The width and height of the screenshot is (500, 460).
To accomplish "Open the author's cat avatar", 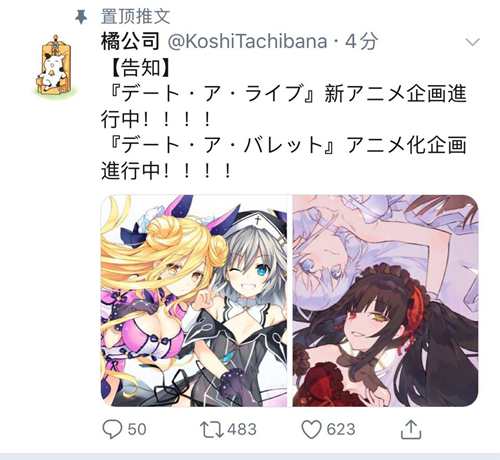I will [55, 65].
